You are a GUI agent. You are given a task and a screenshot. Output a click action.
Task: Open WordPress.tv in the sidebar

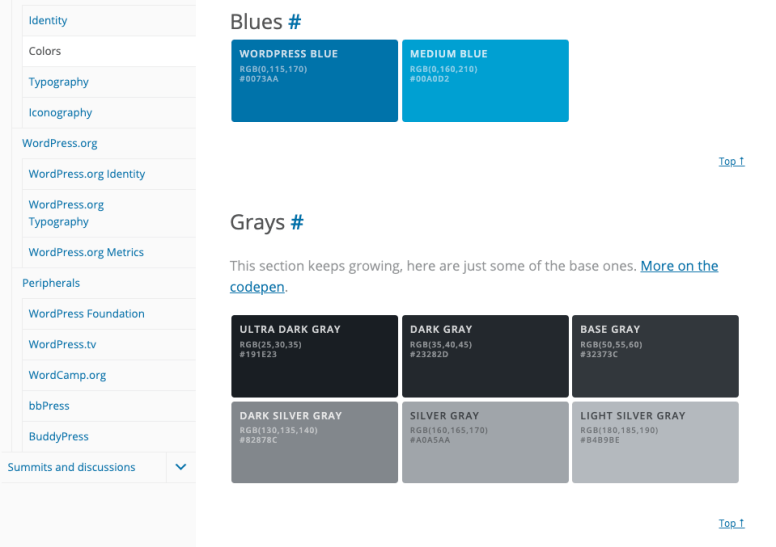[62, 344]
